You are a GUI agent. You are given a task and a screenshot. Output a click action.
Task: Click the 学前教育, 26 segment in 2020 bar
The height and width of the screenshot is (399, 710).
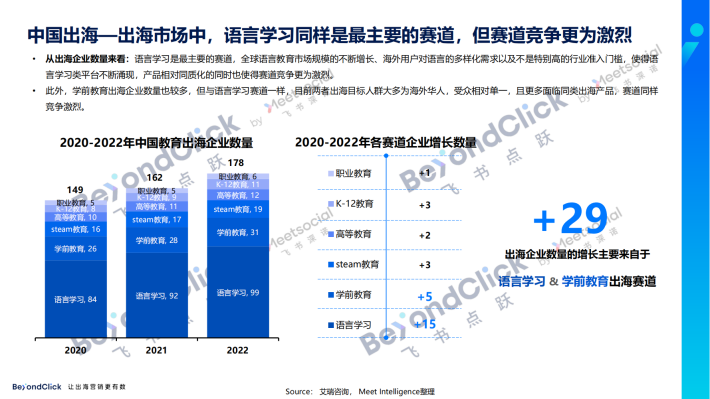76,249
